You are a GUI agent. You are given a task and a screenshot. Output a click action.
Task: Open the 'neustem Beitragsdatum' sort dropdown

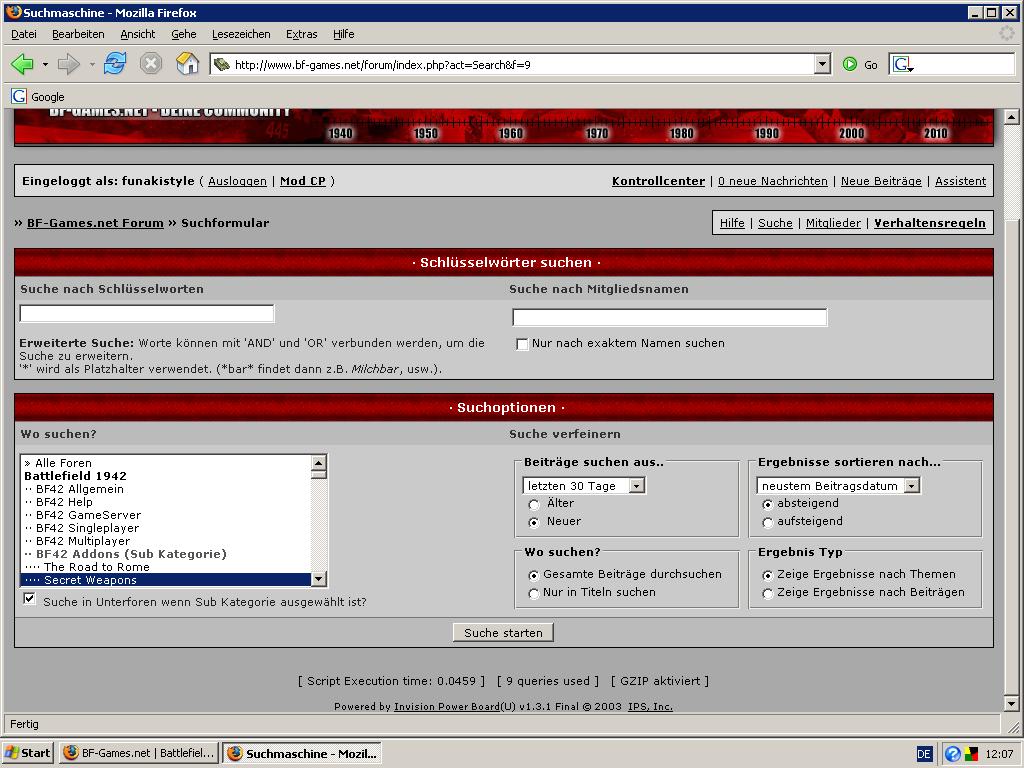[839, 485]
